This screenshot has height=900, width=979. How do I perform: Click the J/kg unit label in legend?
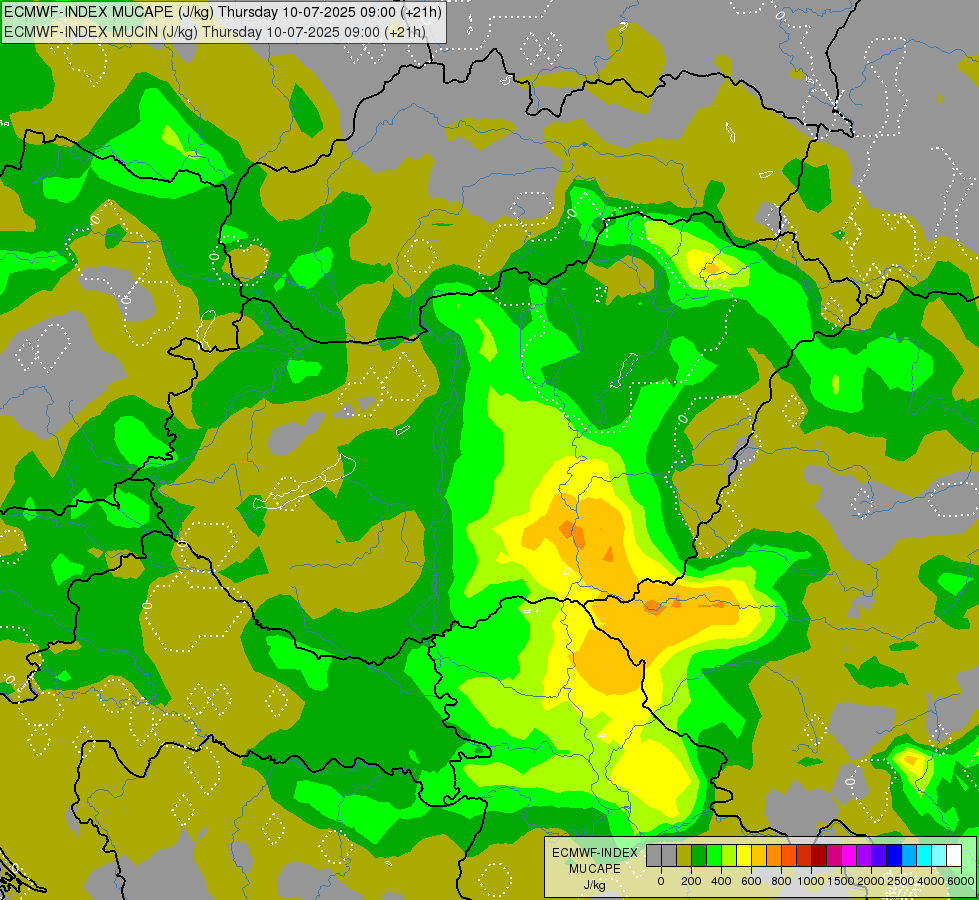(594, 885)
